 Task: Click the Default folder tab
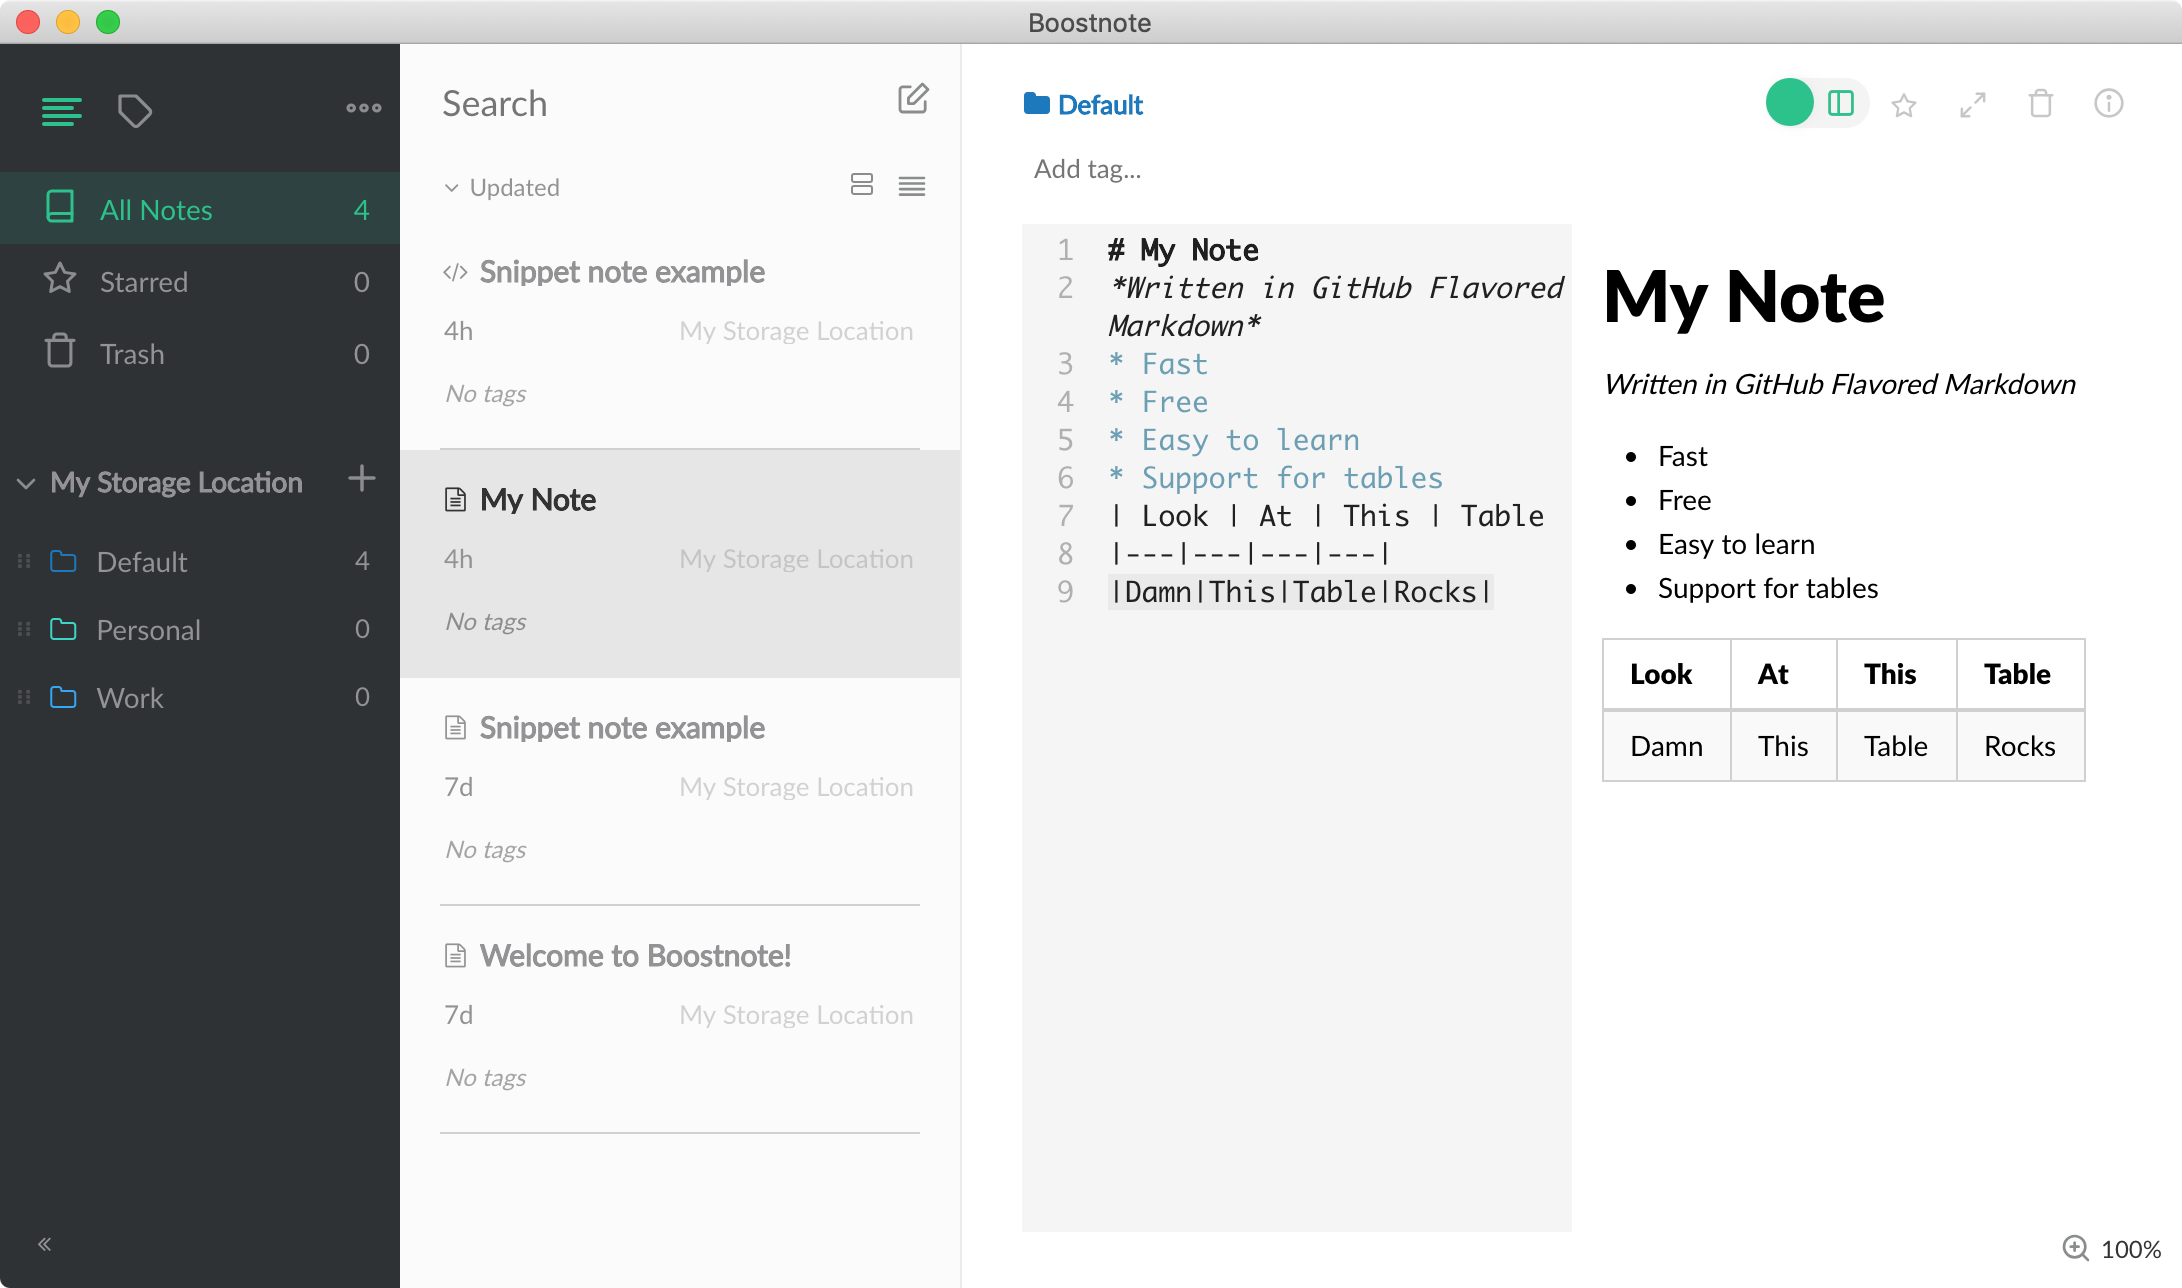140,560
